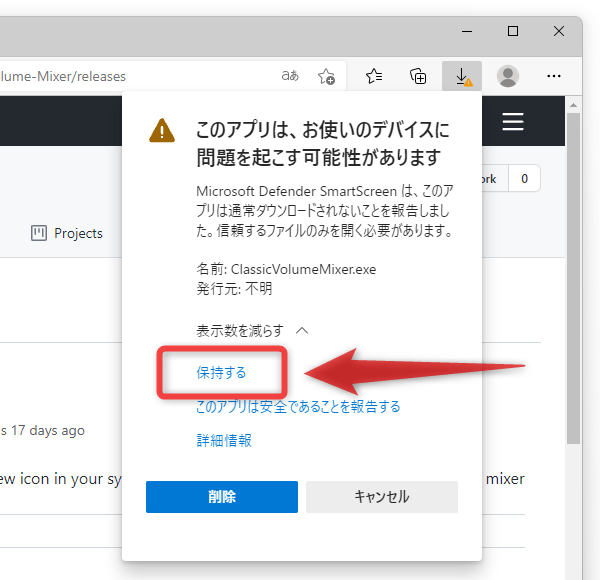Click the 削除 button

pos(222,497)
